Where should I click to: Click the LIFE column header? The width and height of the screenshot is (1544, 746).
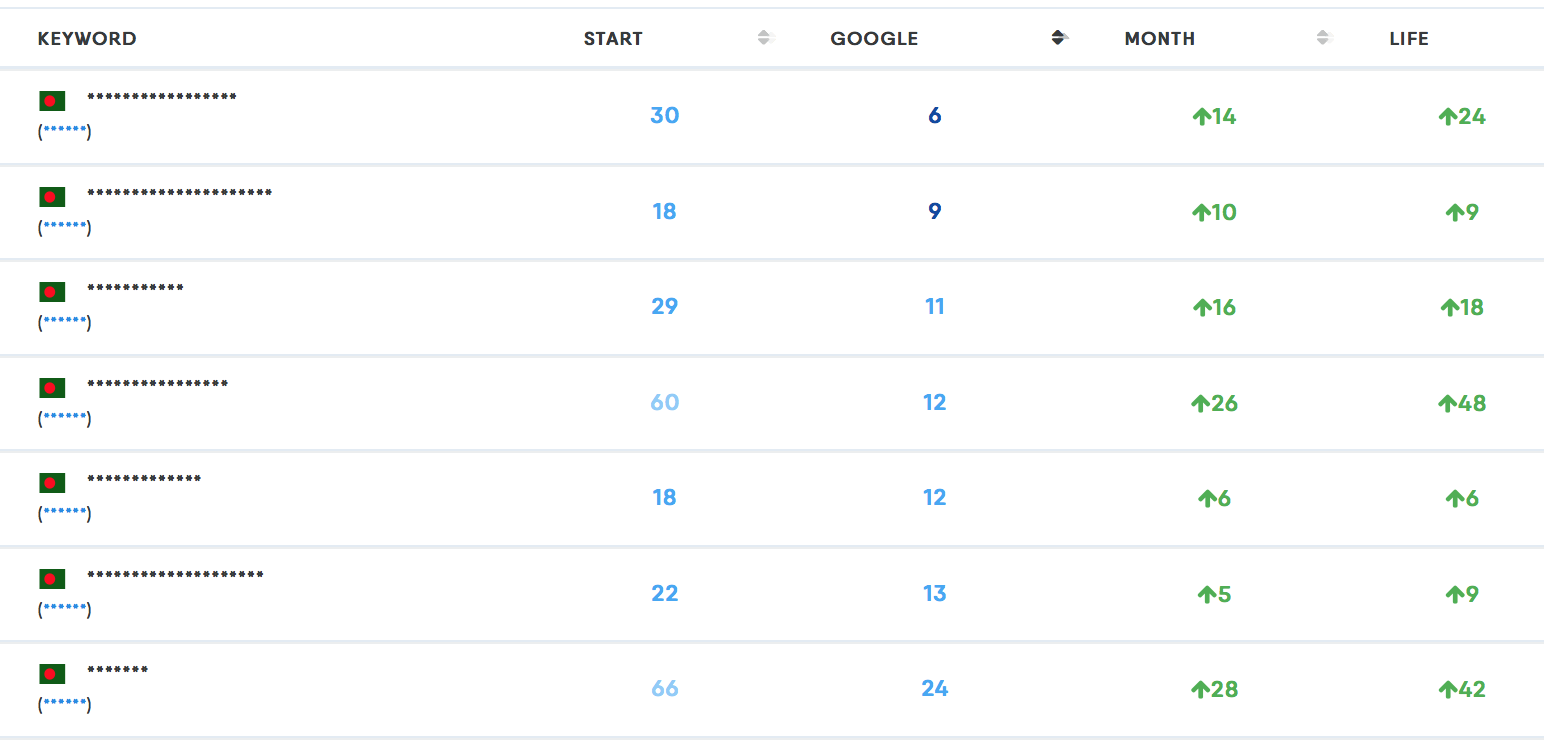pyautogui.click(x=1408, y=39)
